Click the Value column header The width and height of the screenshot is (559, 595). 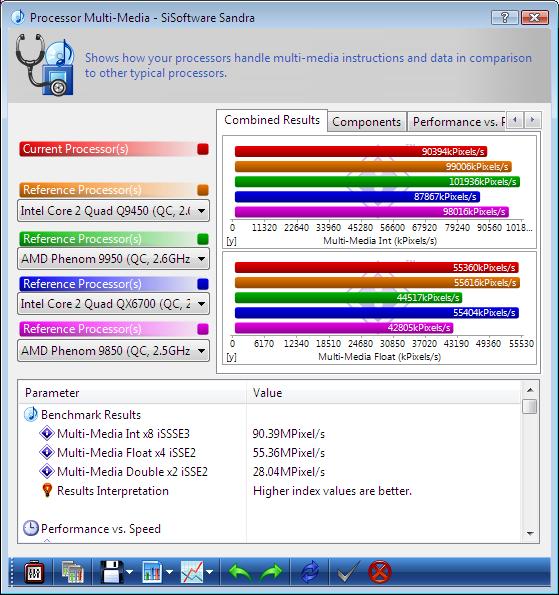click(383, 393)
